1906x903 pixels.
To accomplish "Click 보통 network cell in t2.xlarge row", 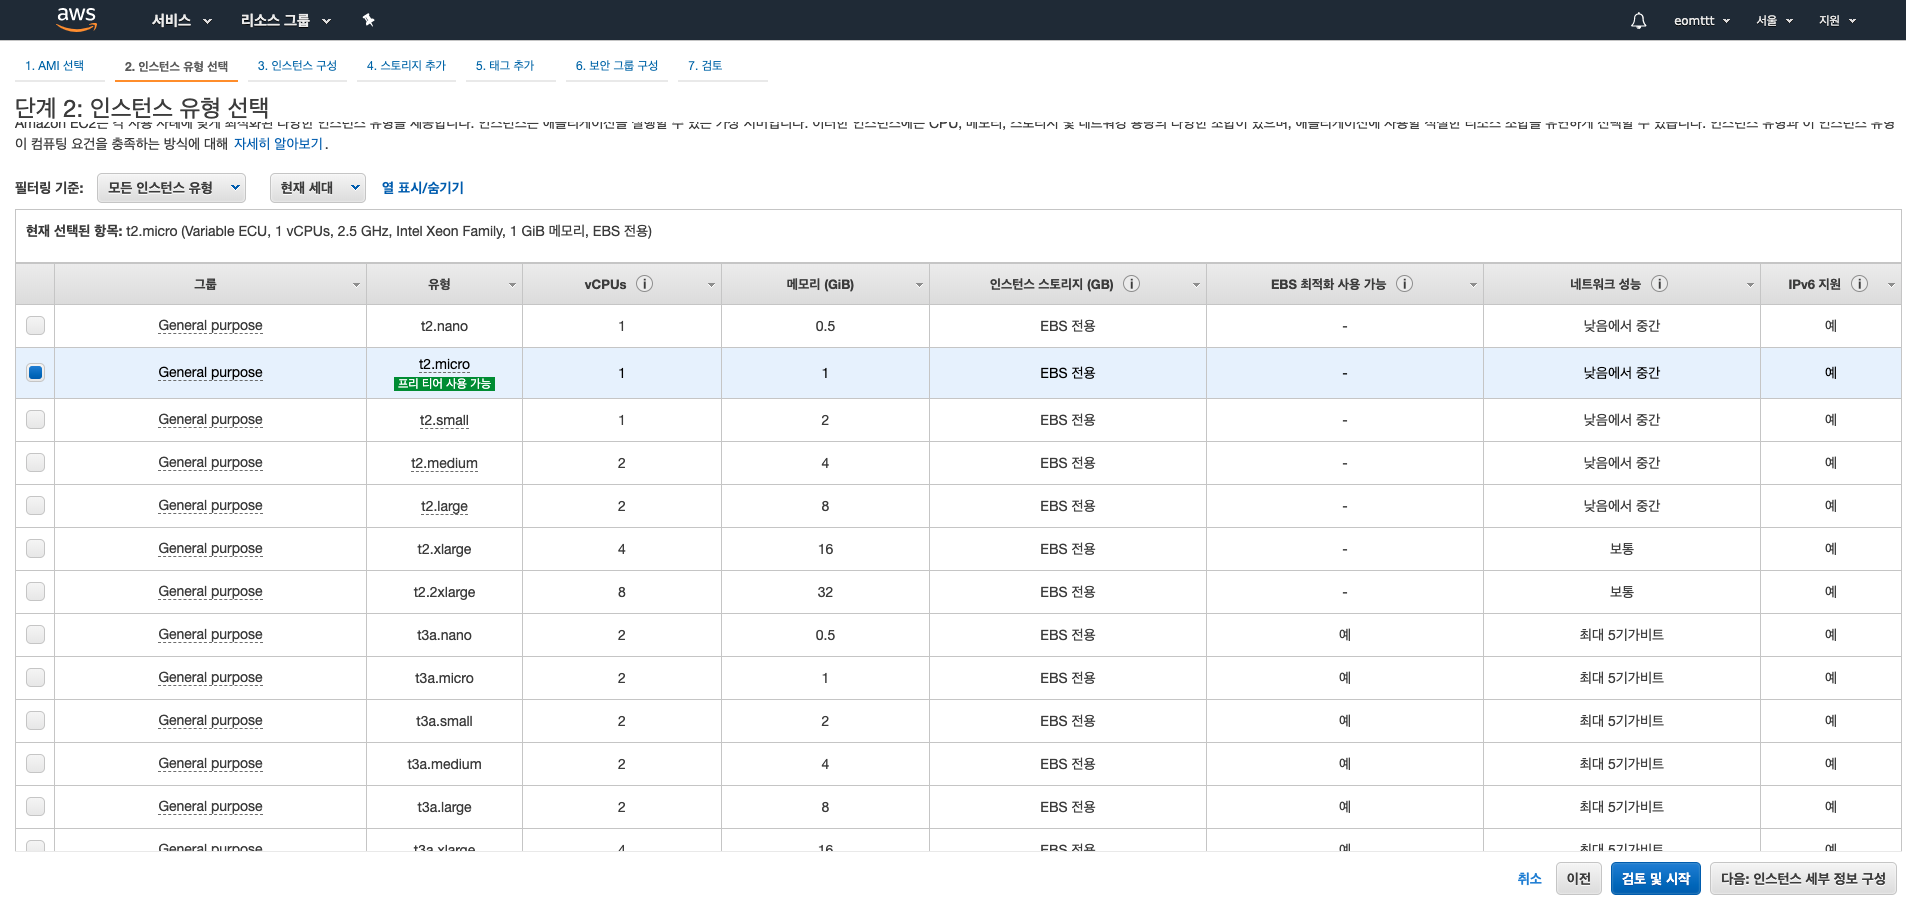I will 1621,549.
